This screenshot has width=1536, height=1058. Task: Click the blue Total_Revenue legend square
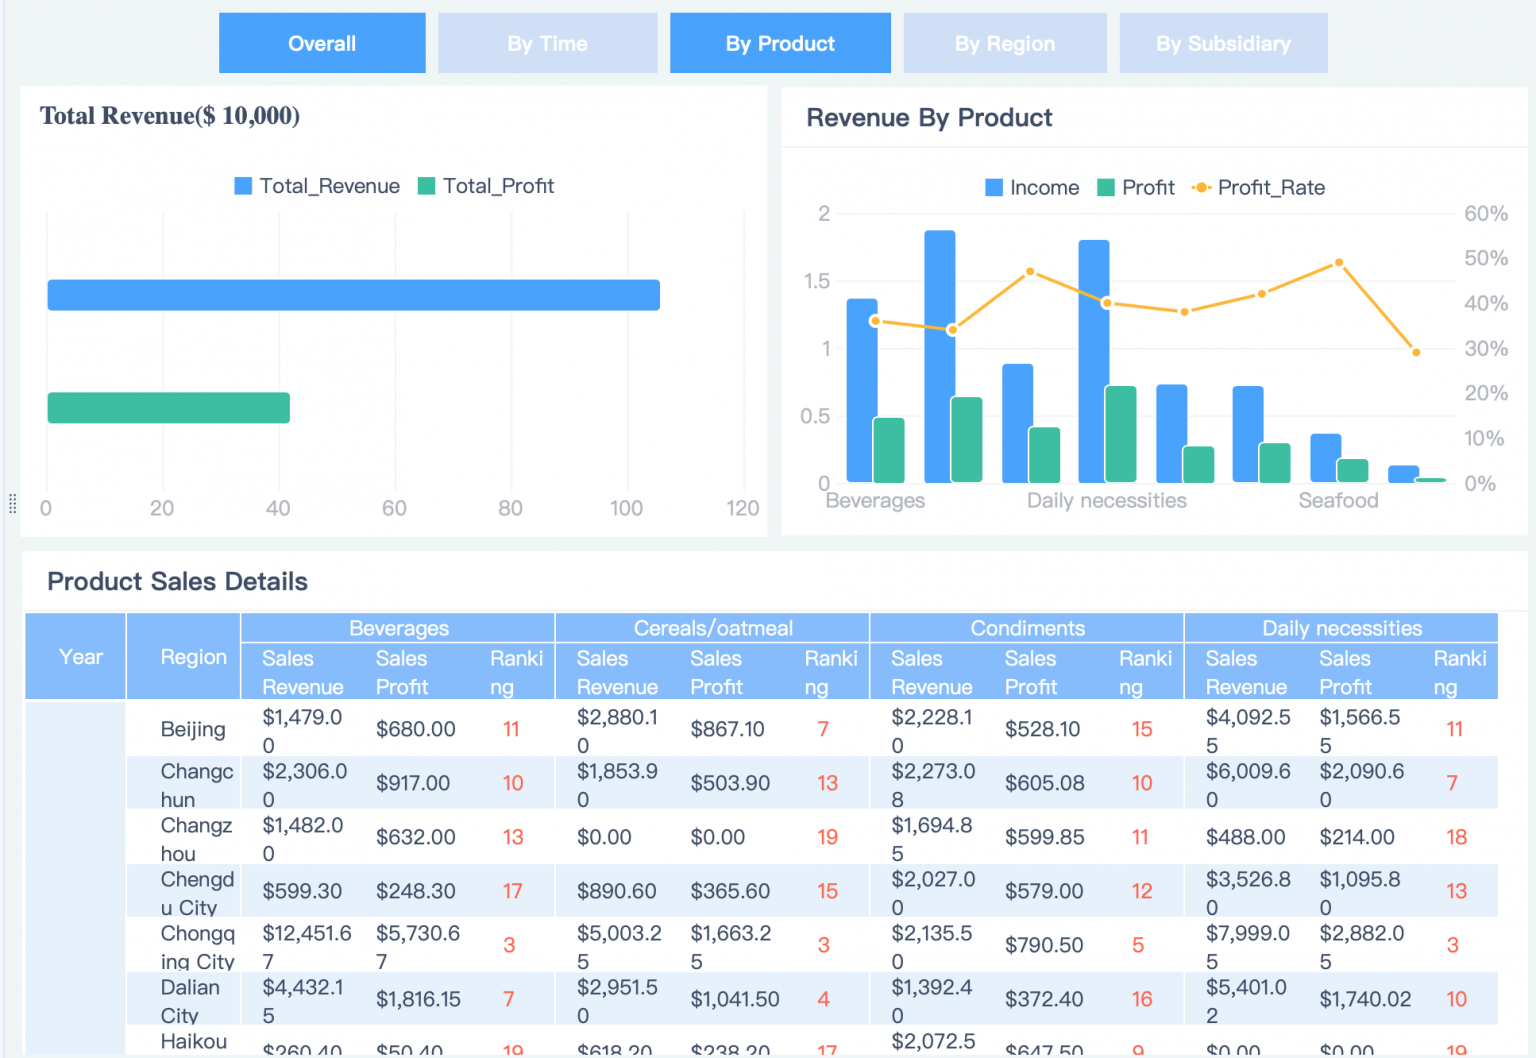click(242, 186)
